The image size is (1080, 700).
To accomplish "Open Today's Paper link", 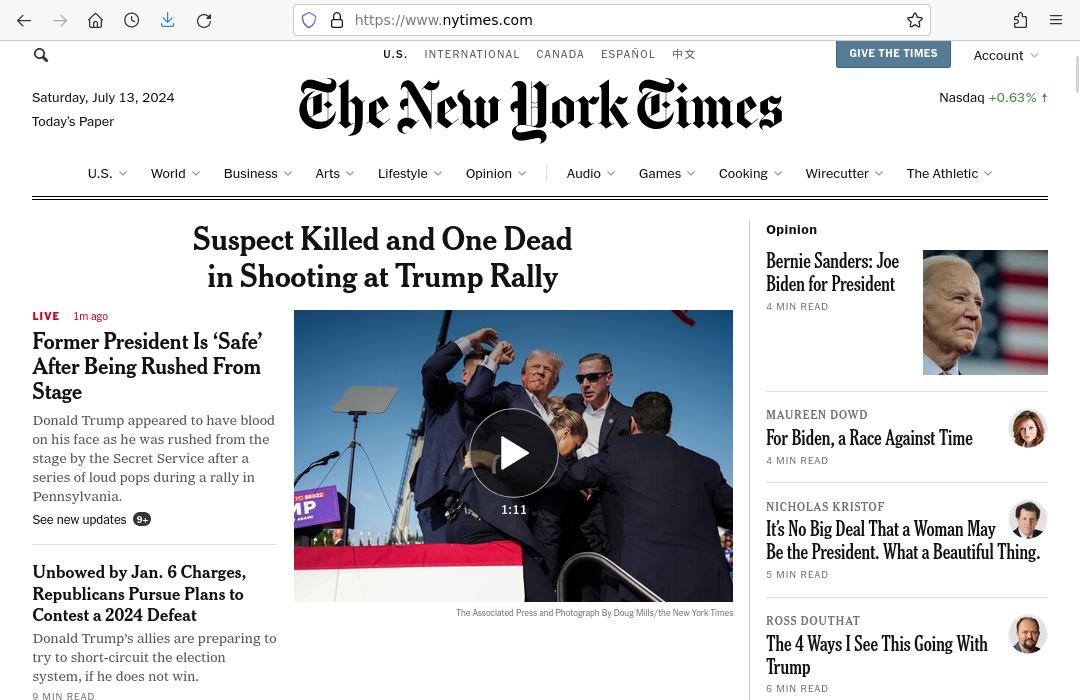I will [x=73, y=122].
